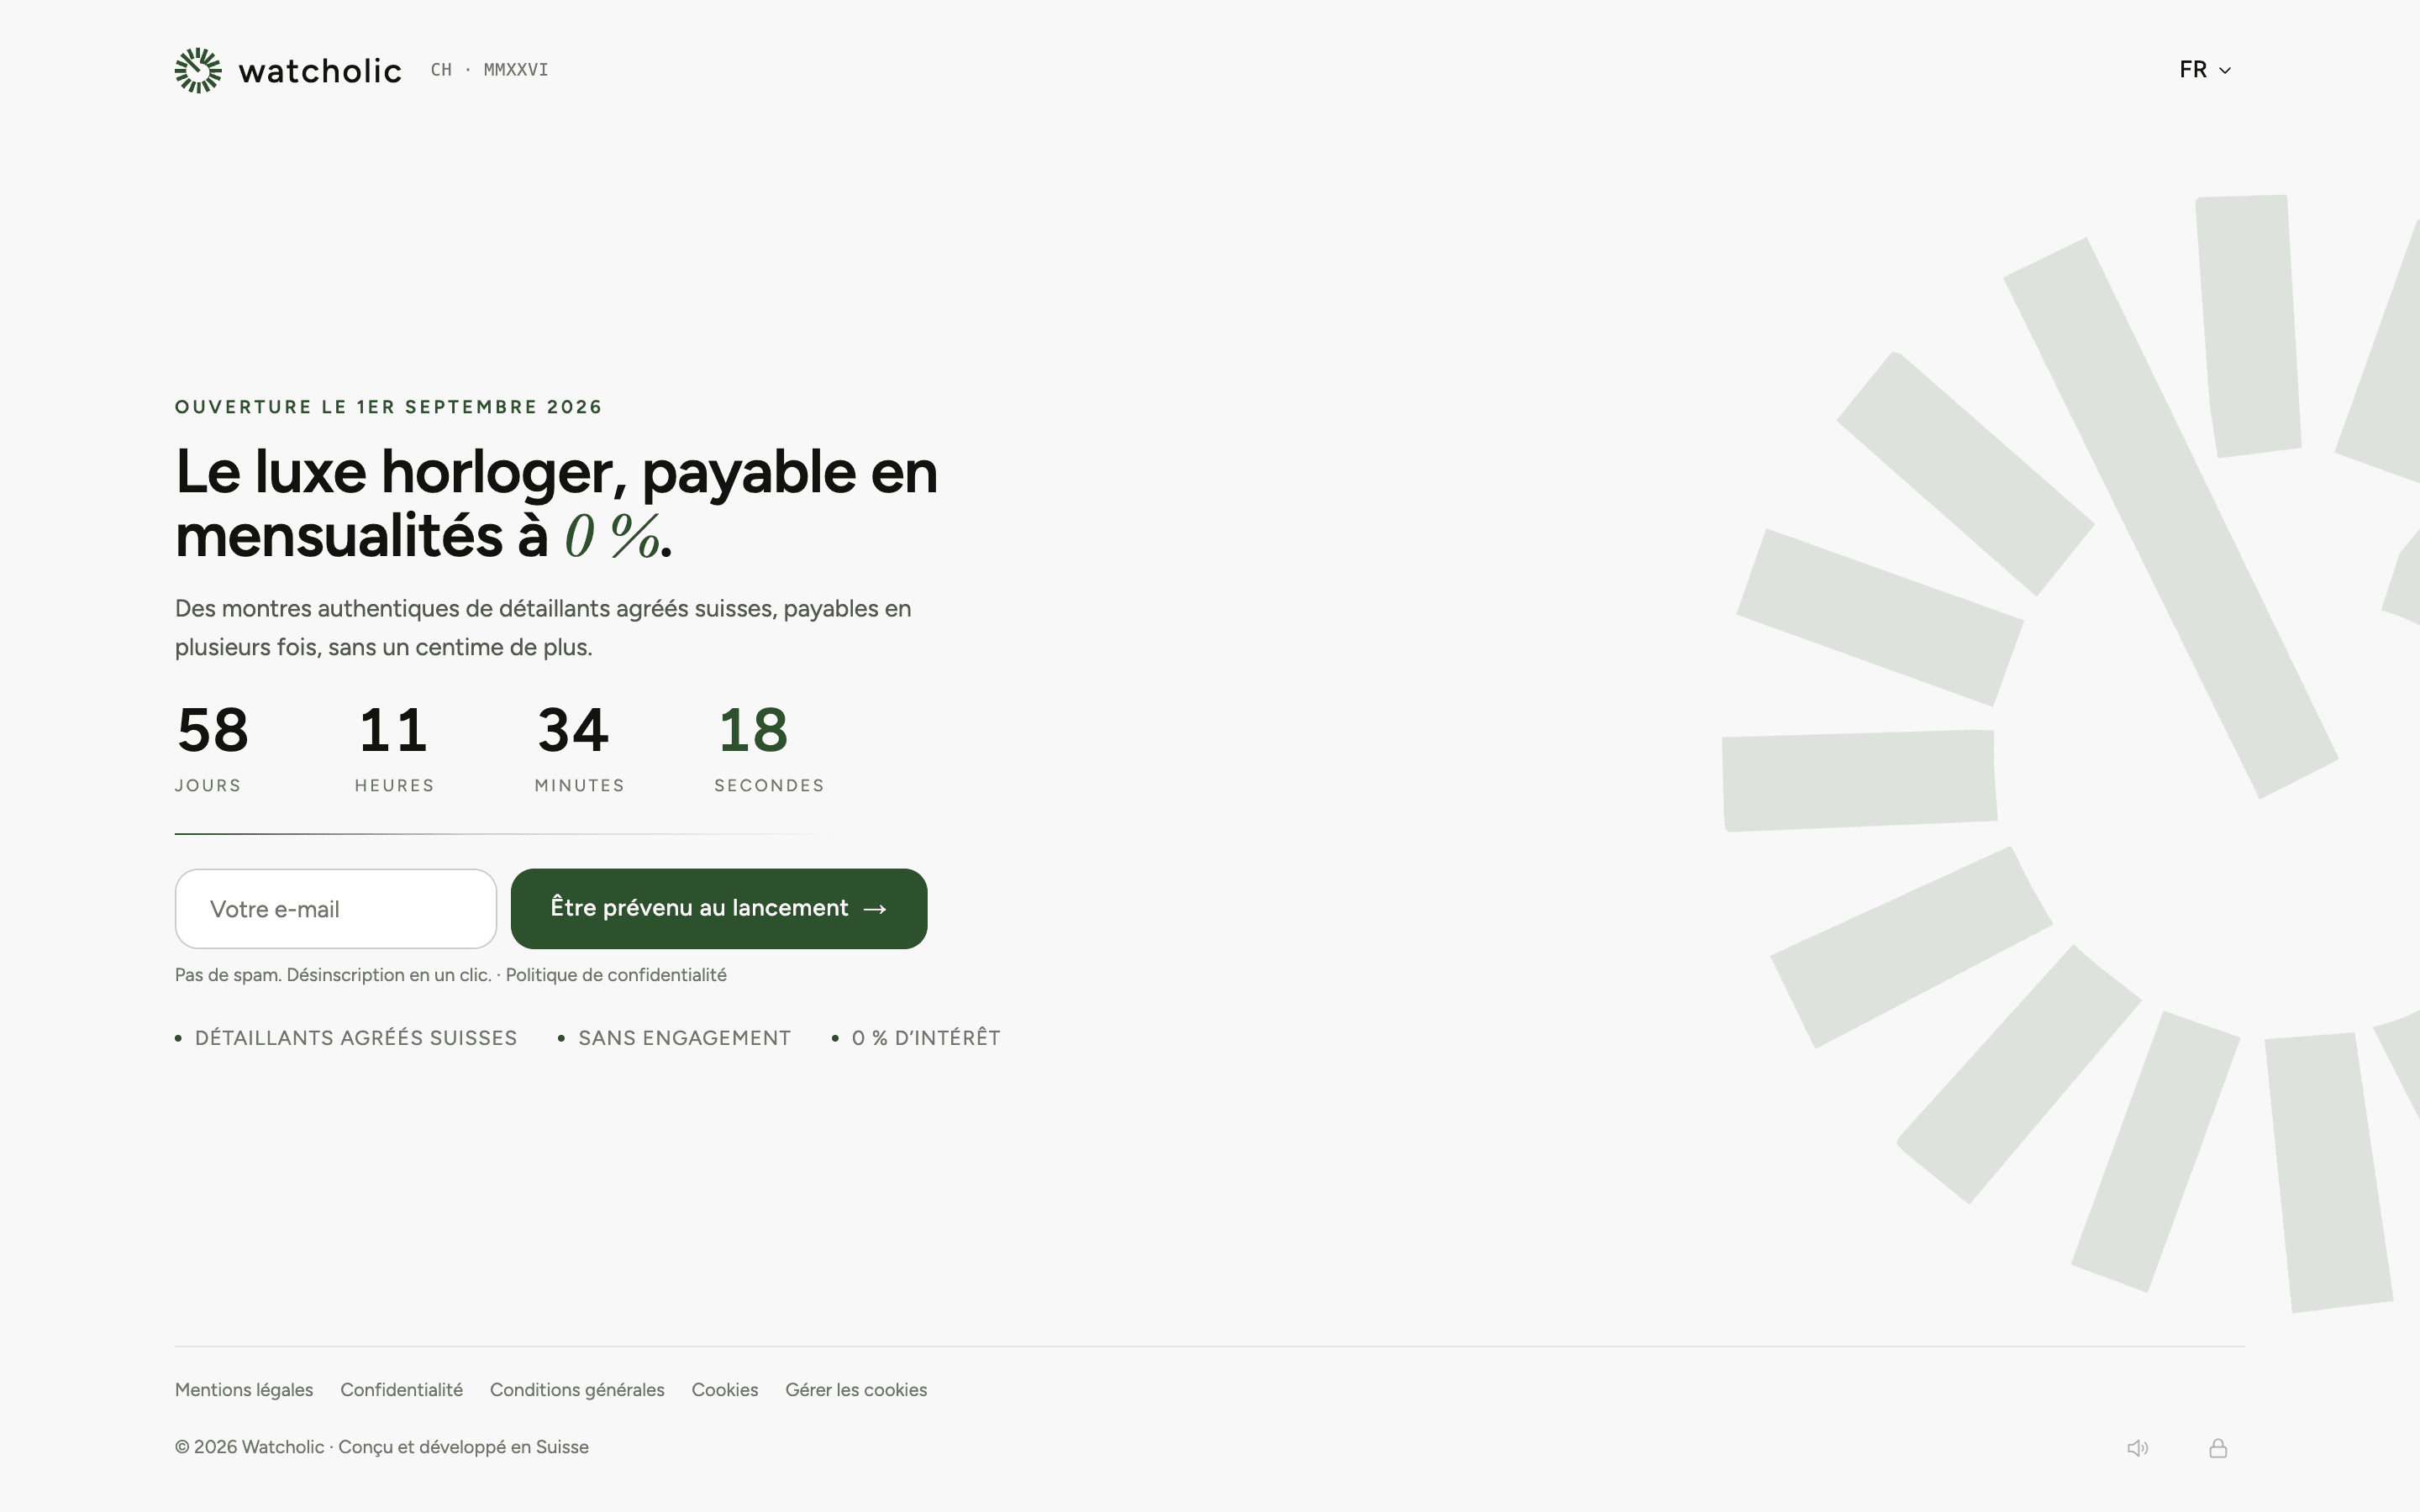Open the FR language dropdown
Screen dimensions: 2420x1512
pyautogui.click(x=2205, y=70)
